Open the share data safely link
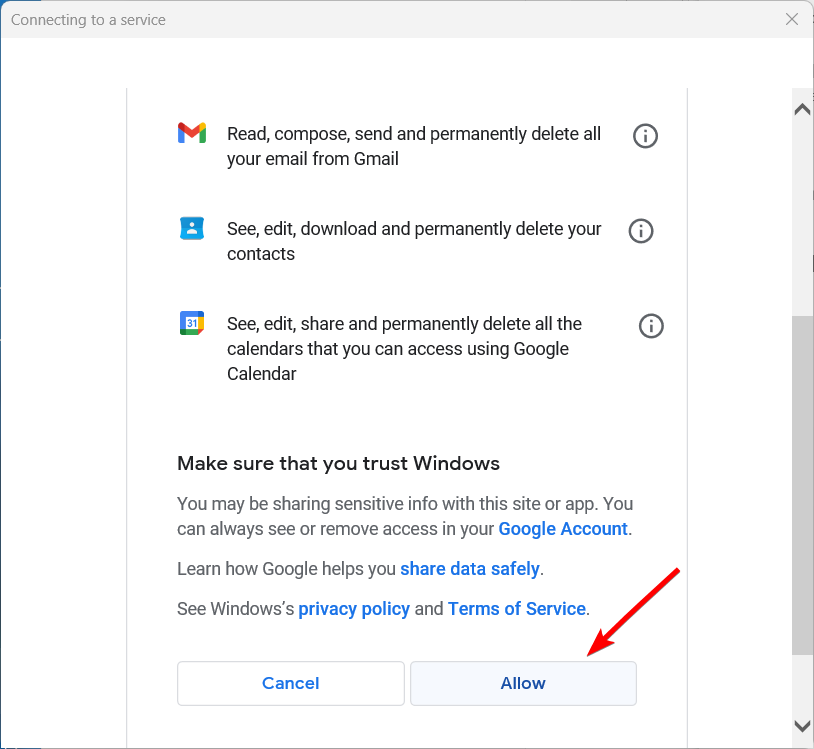Screen dimensions: 814x749 click(x=470, y=569)
